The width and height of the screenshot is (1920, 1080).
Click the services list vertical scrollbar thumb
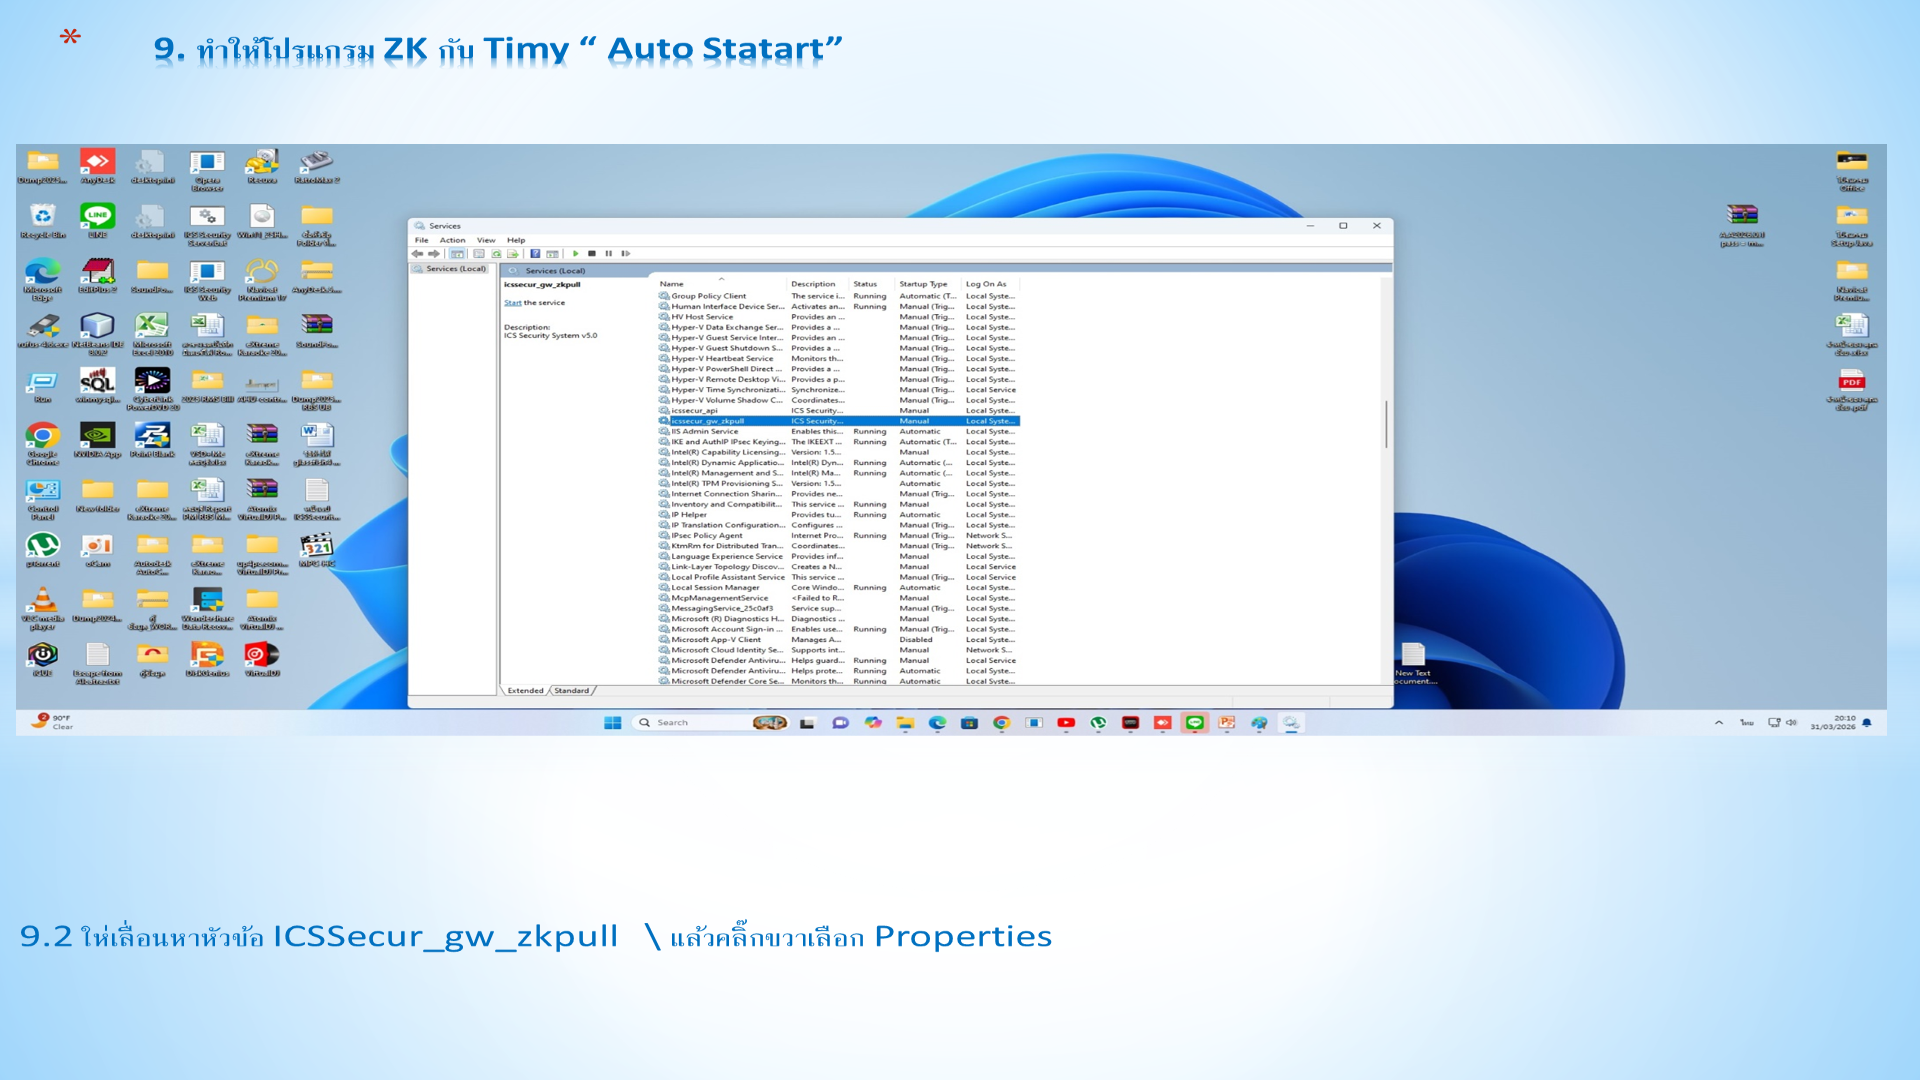pos(1386,425)
